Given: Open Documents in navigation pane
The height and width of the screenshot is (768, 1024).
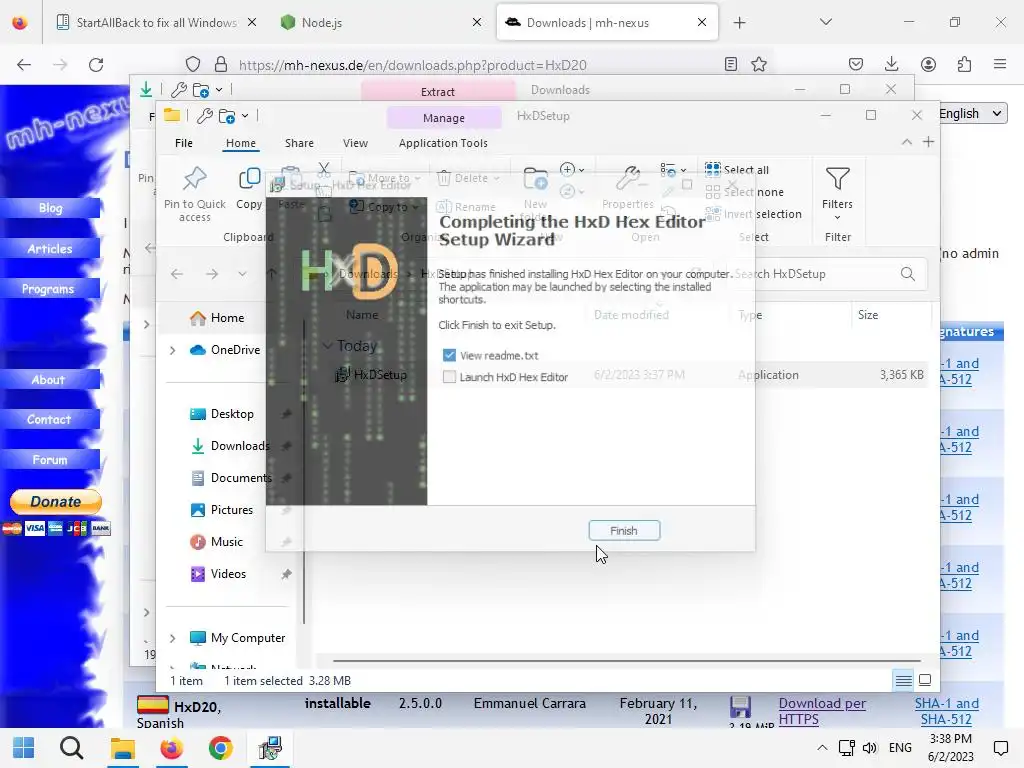Looking at the screenshot, I should pos(231,478).
